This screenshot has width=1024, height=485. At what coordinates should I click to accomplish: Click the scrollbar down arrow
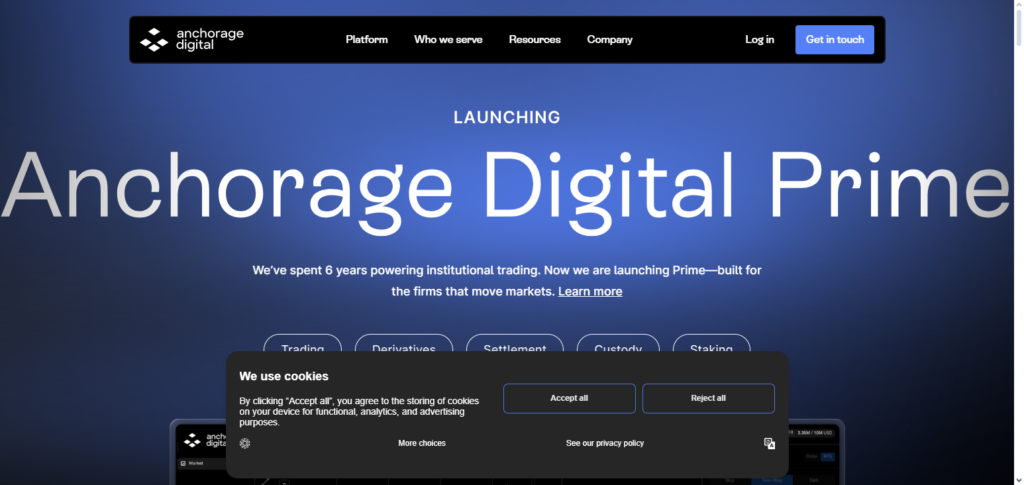point(1019,480)
